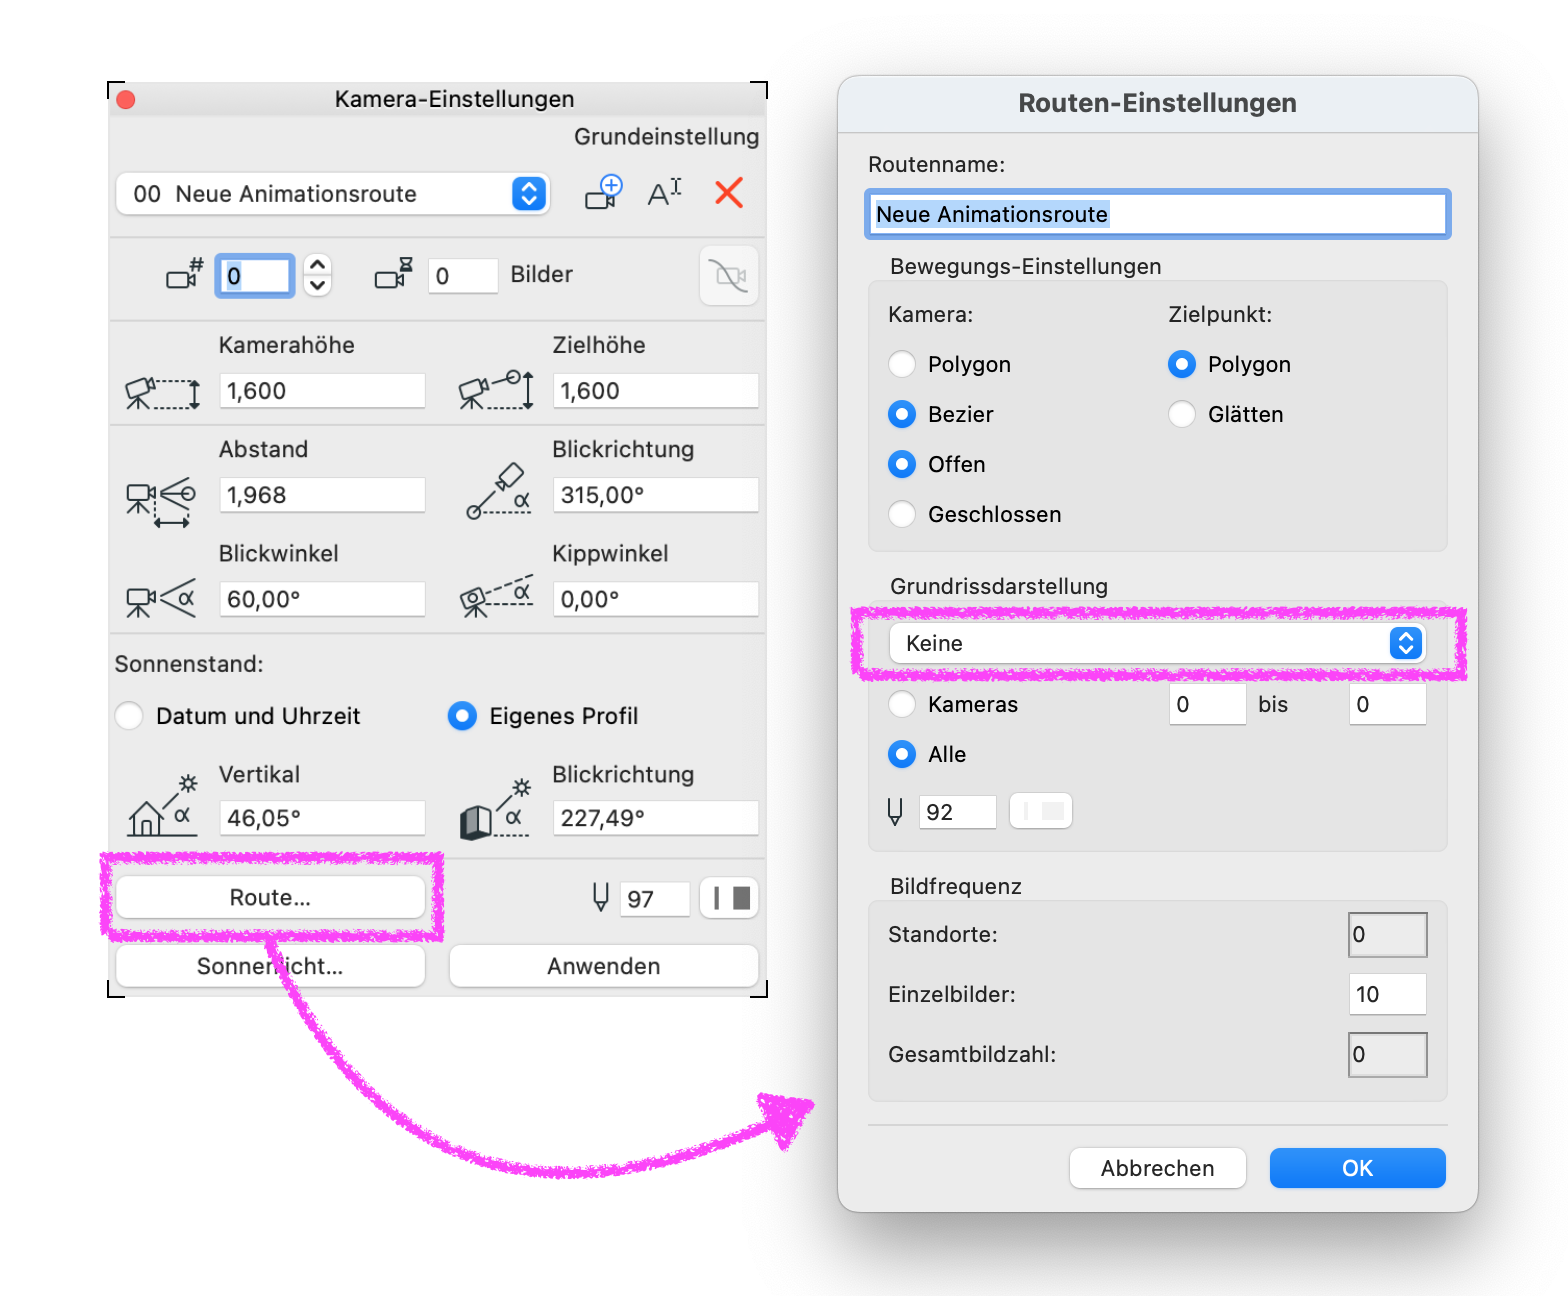Viewport: 1568px width, 1296px height.
Task: Select Glätten target option
Action: point(1182,414)
